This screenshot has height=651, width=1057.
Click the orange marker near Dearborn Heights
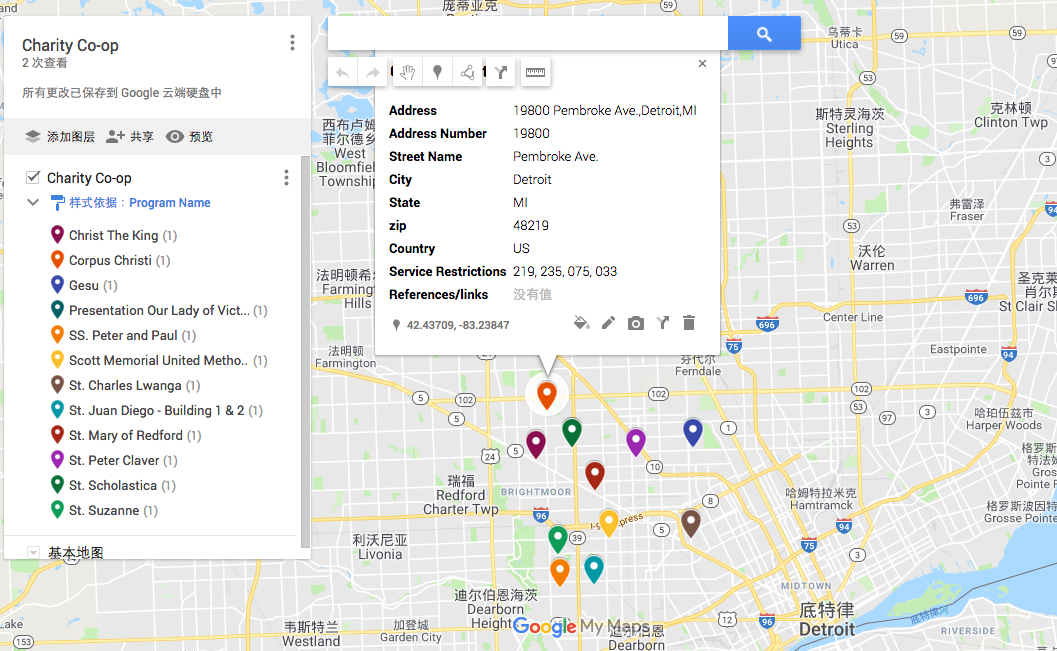560,571
